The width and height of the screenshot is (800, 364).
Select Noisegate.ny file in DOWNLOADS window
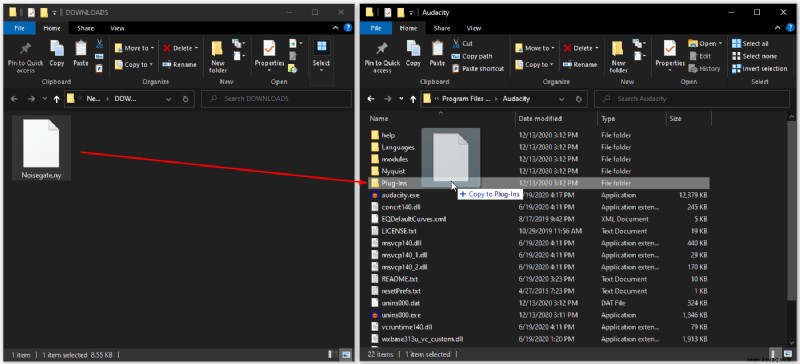point(41,148)
